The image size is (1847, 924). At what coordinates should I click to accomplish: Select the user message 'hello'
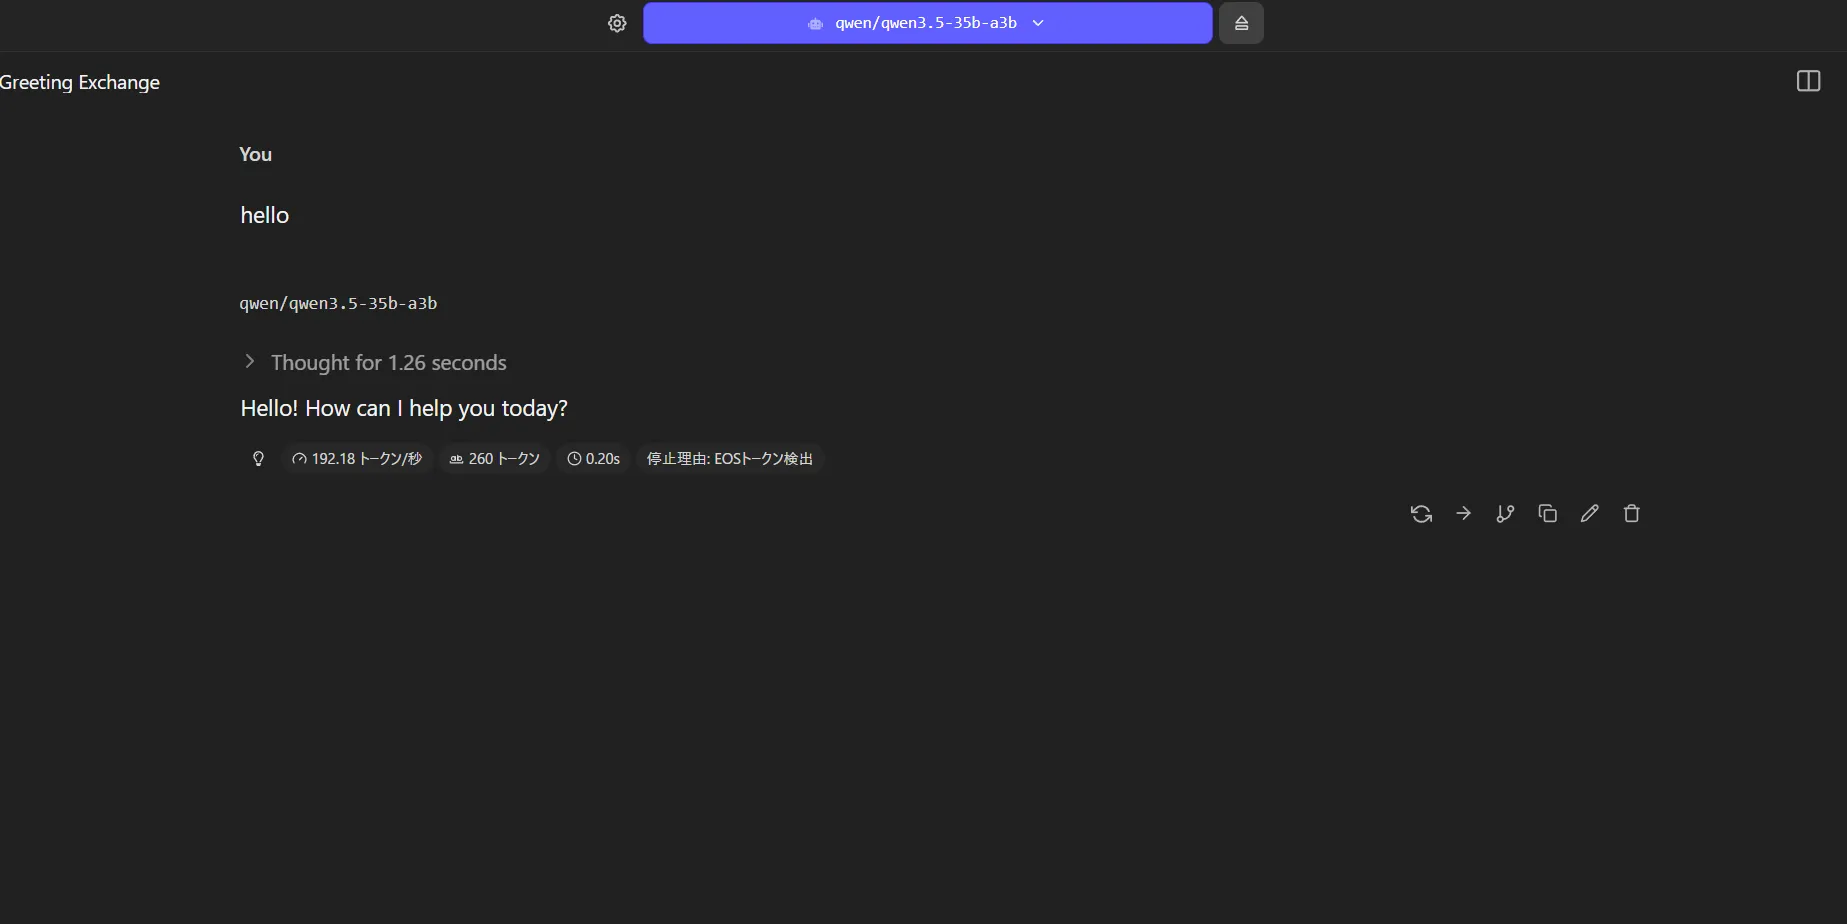click(265, 215)
